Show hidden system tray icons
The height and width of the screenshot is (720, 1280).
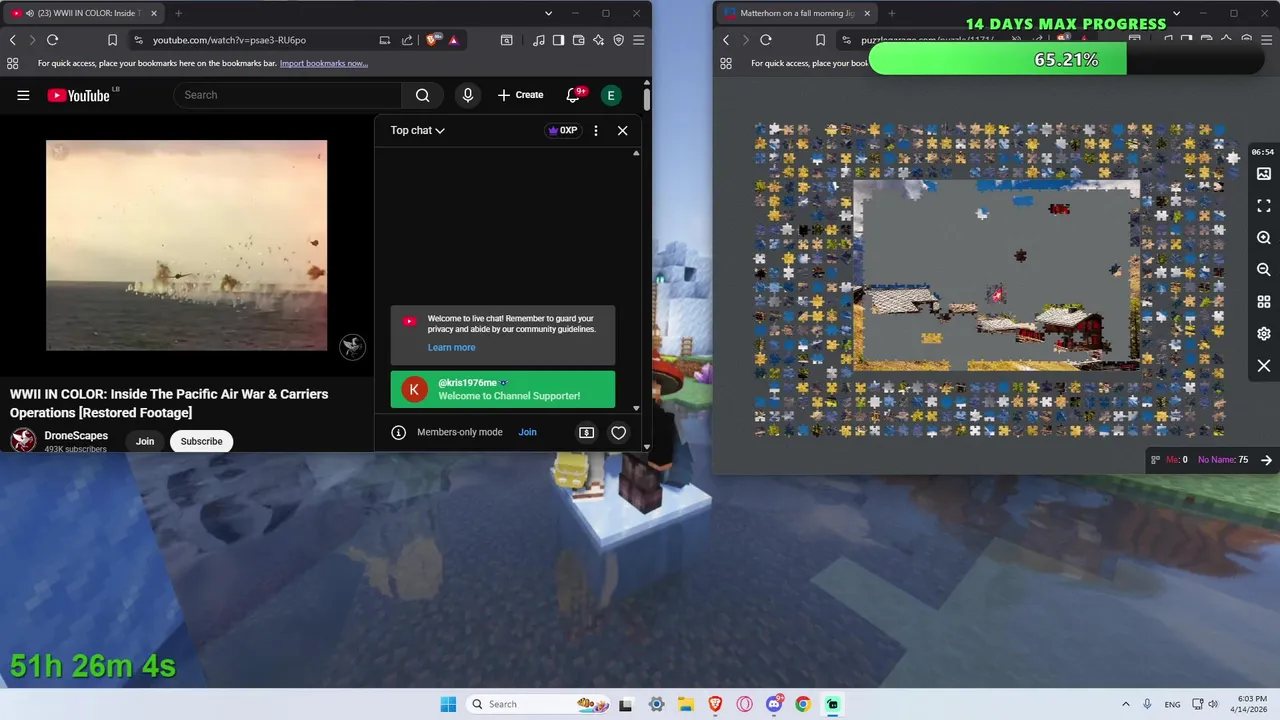point(1126,704)
